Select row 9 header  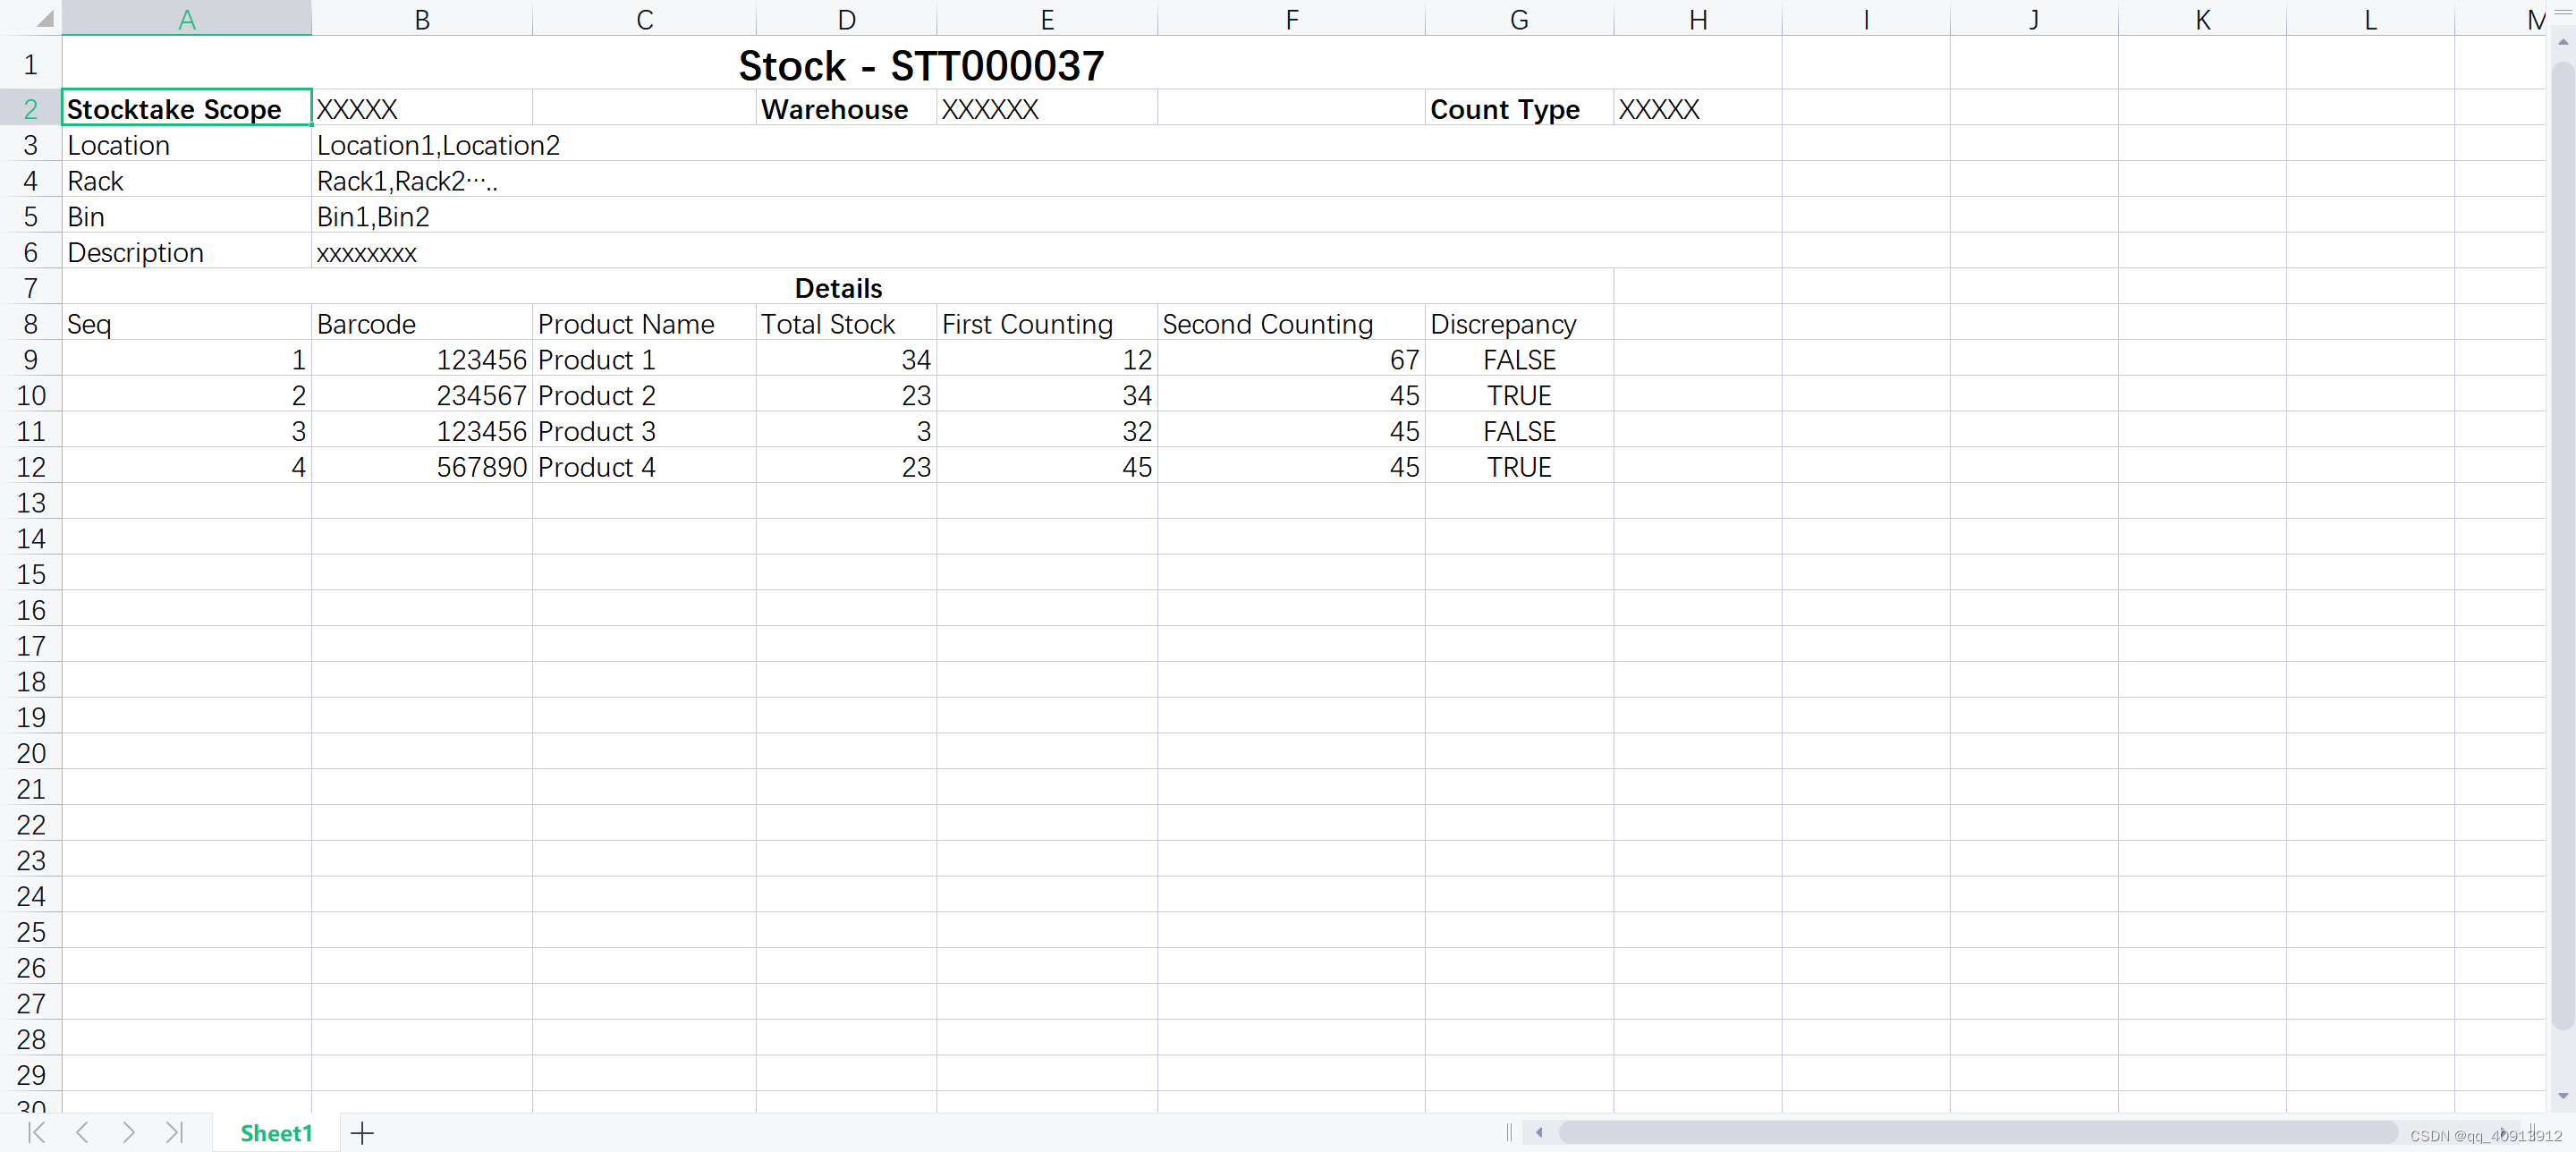click(x=31, y=359)
